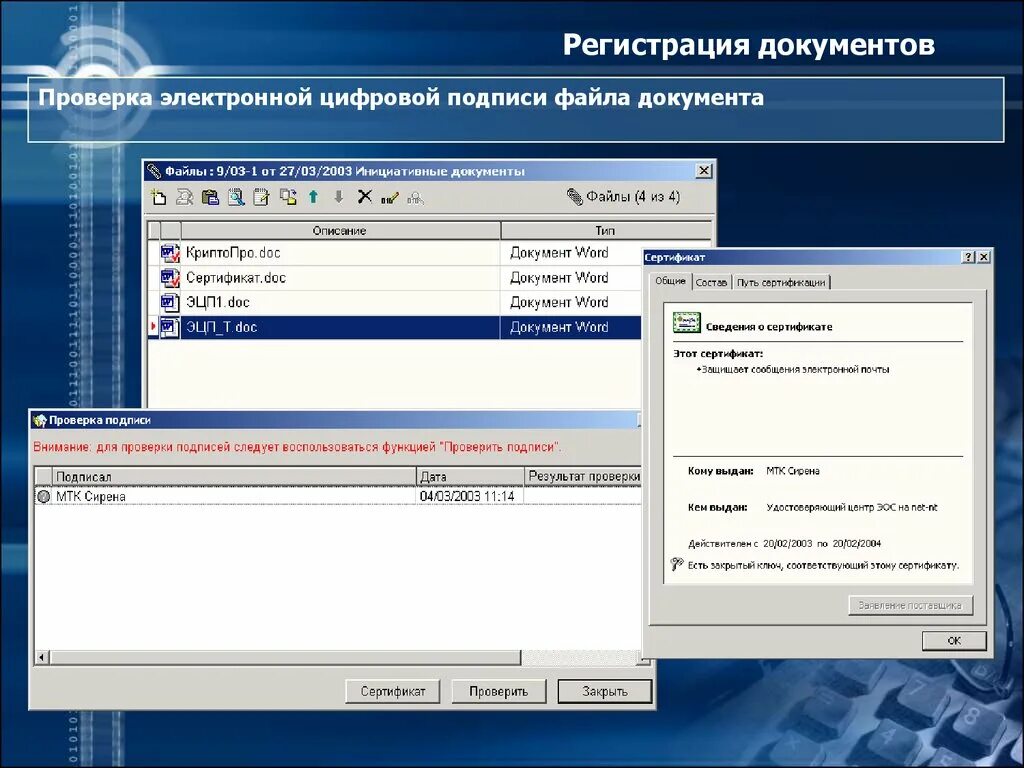Click the red row marker beside ЭЦП_T.doc
The image size is (1024, 768).
coord(153,327)
